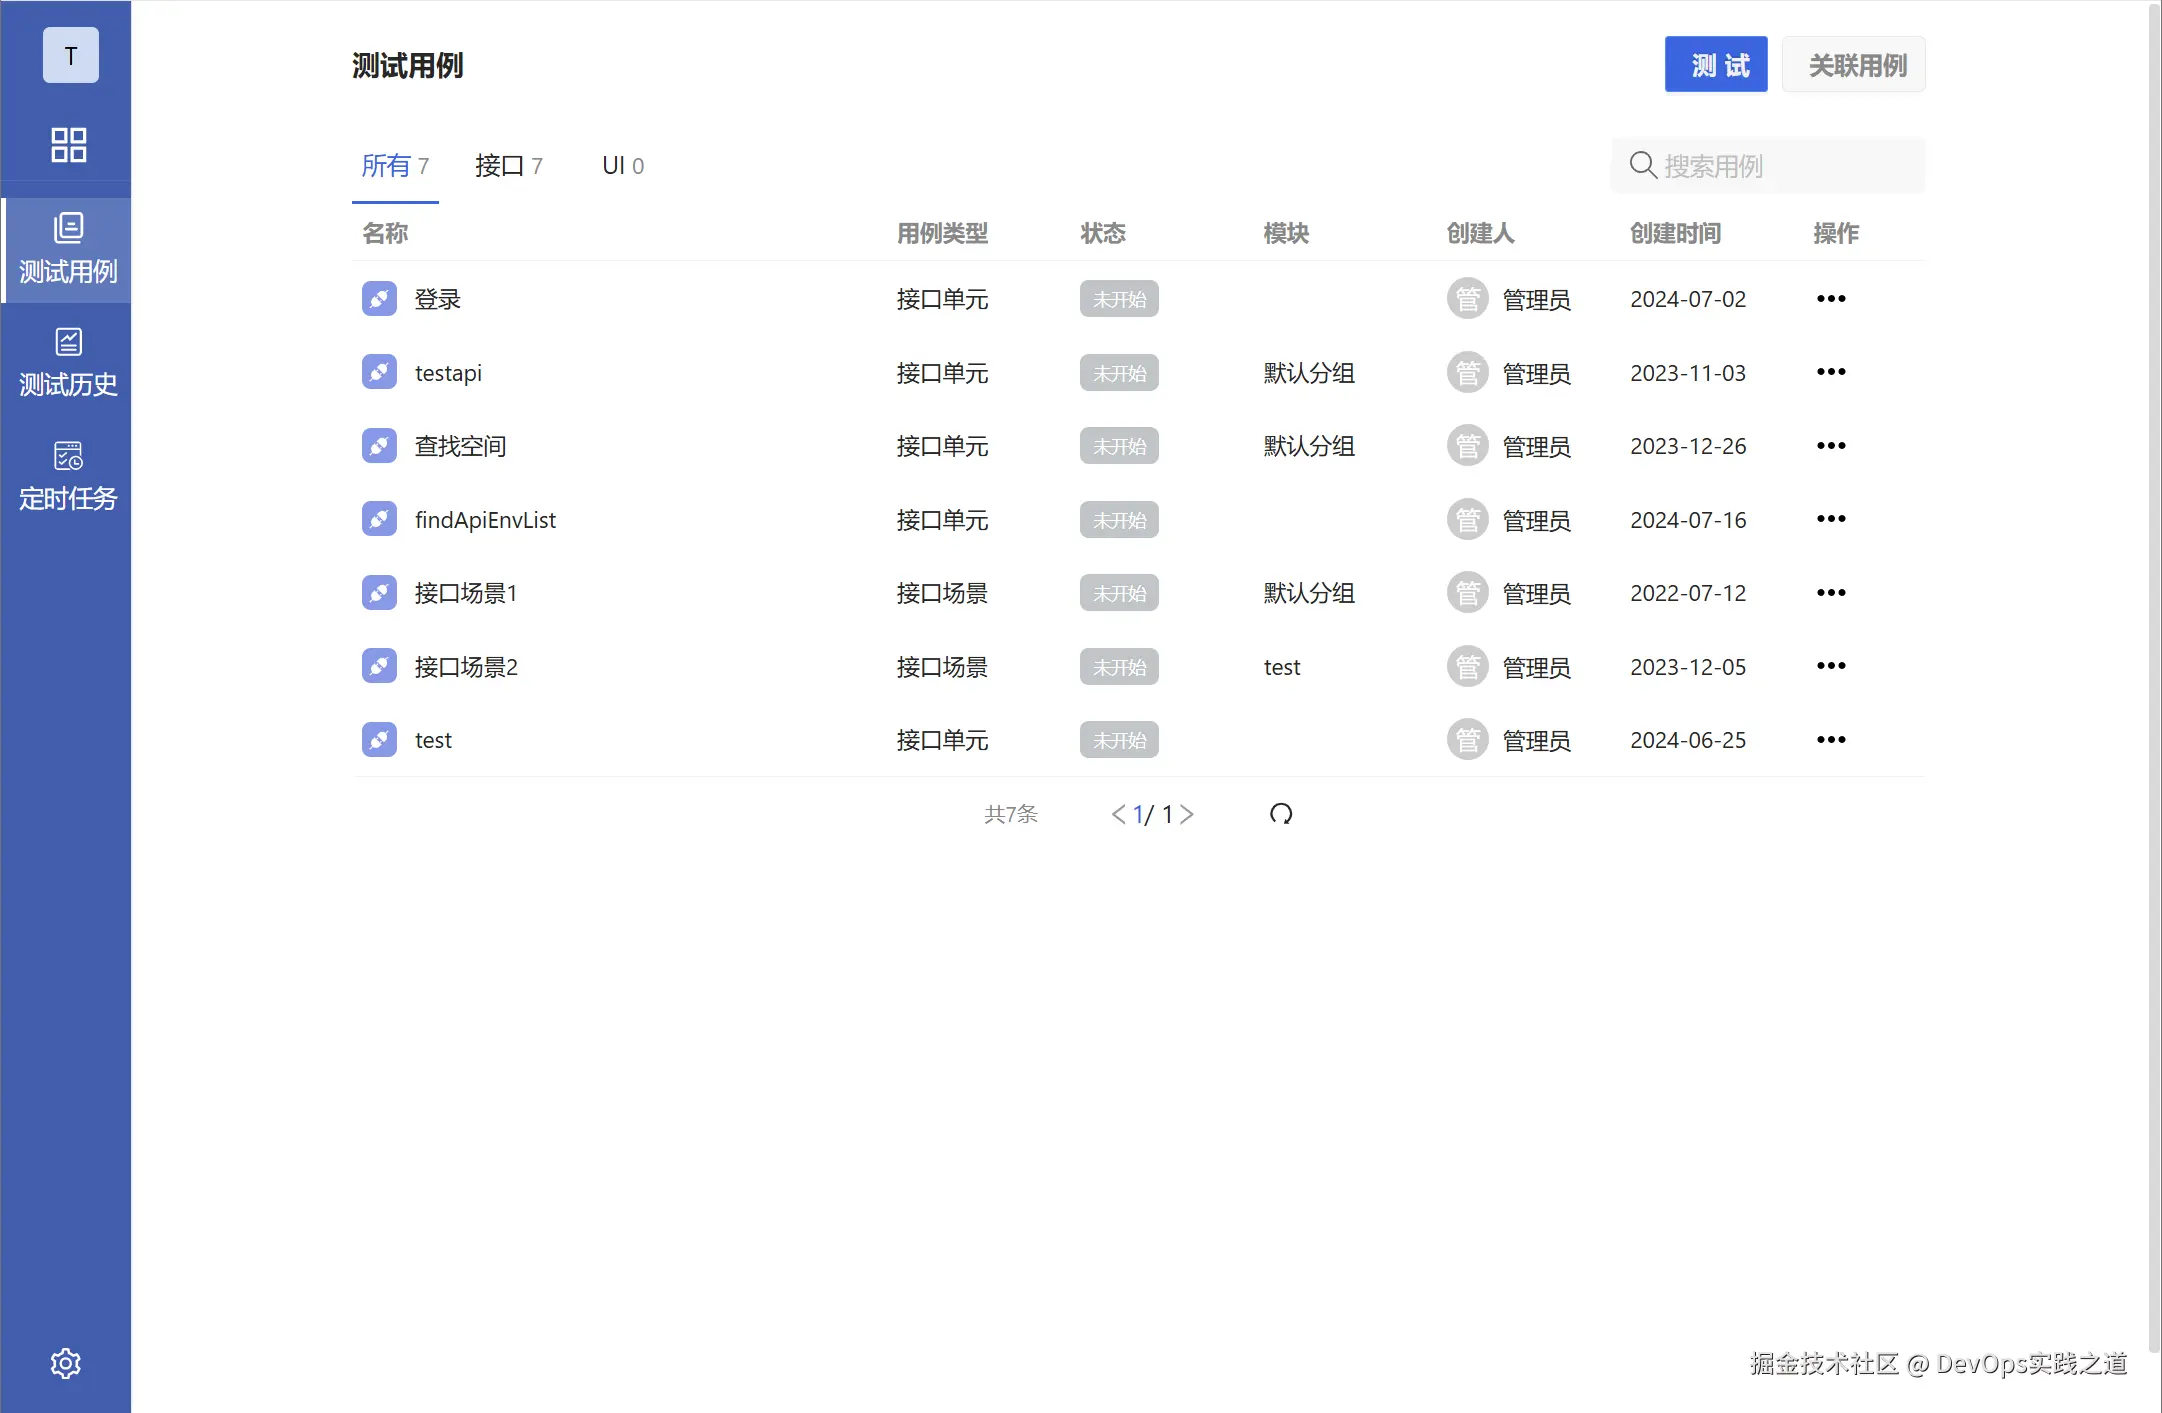Open 定时任务 scheduled tasks in sidebar

[68, 476]
